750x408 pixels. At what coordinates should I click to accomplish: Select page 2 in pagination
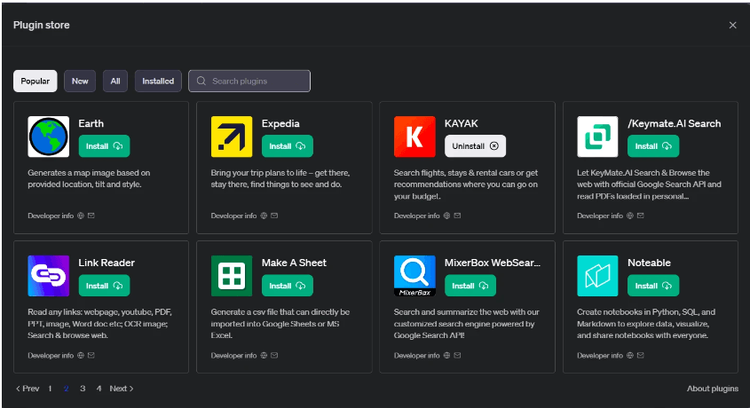[x=66, y=388]
